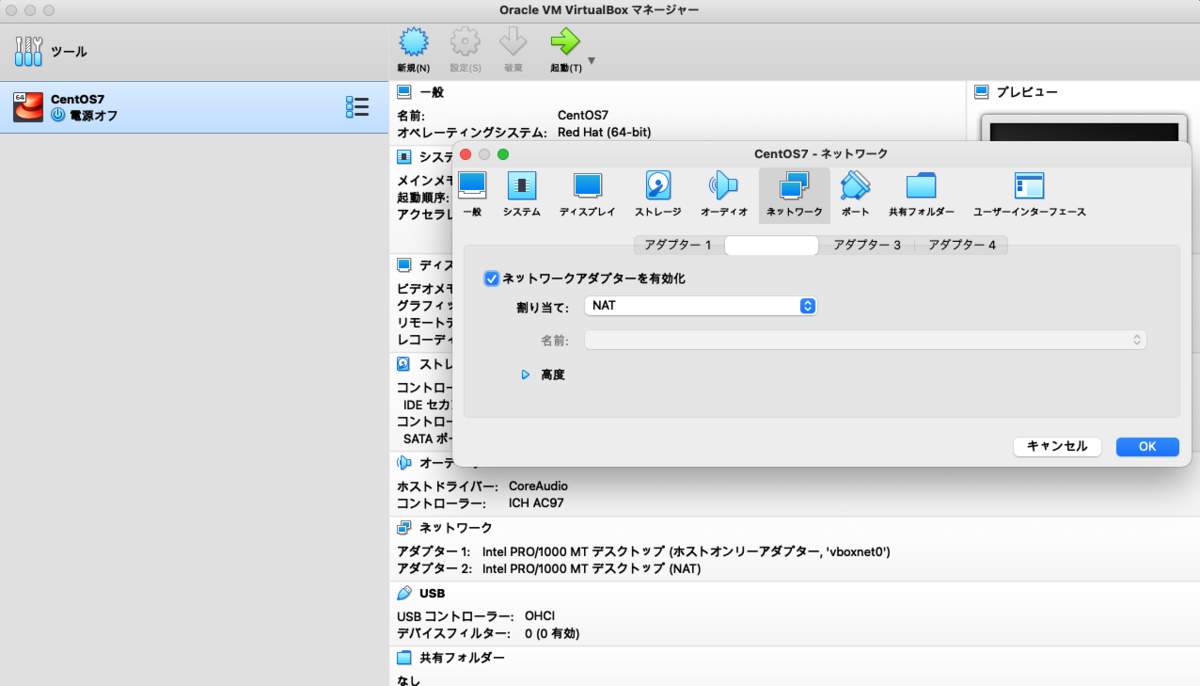1200x686 pixels.
Task: Click the アダプター 1 details line
Action: tap(643, 552)
